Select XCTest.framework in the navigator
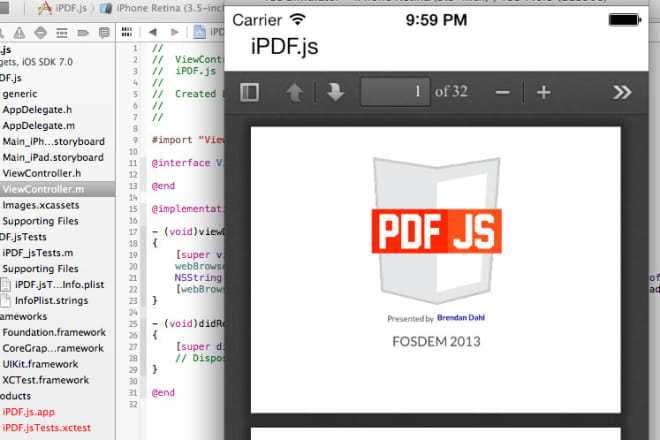This screenshot has height=440, width=660. [46, 380]
